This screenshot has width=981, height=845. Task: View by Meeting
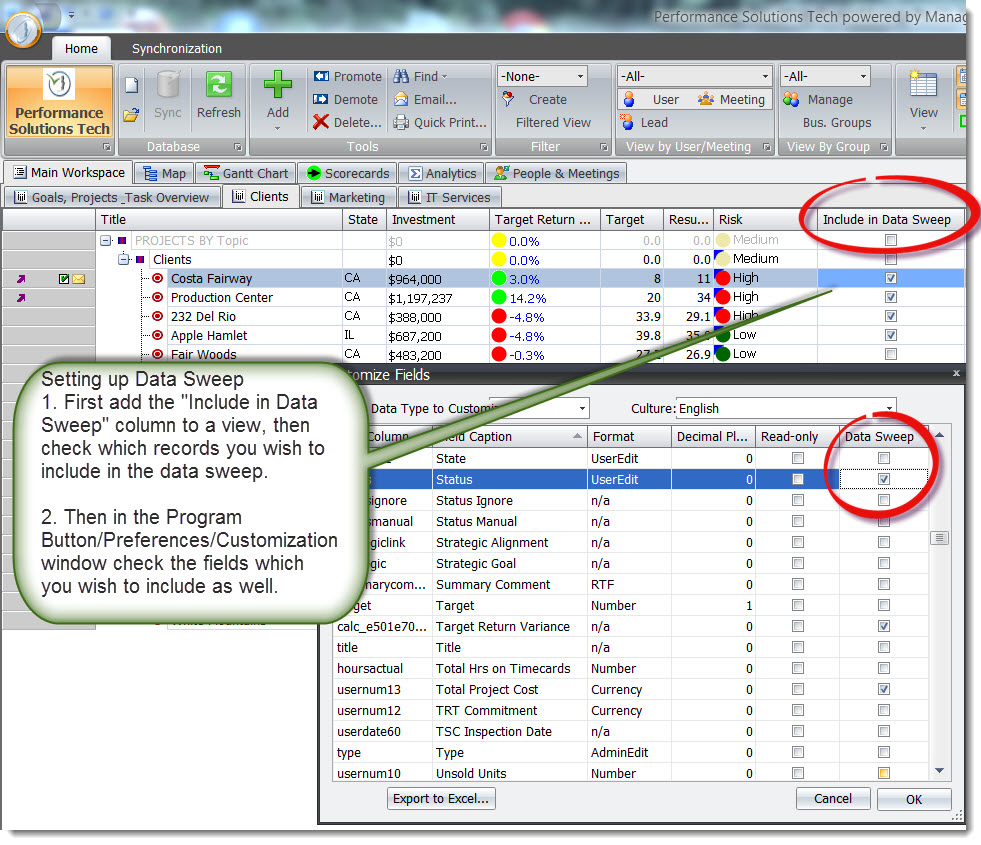732,99
